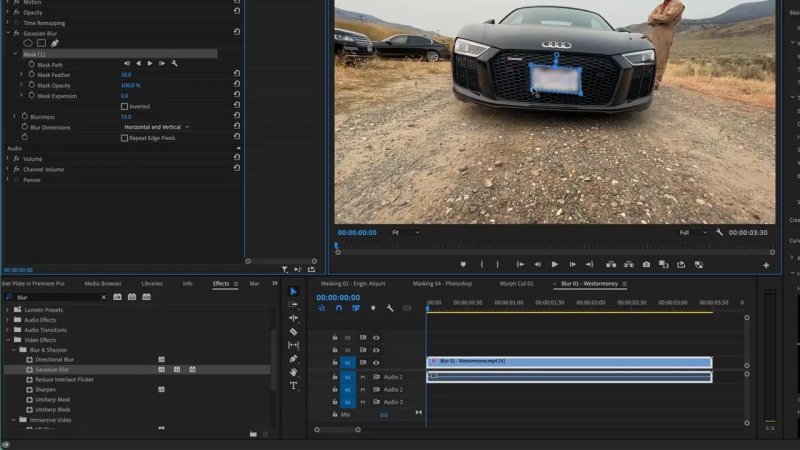Switch to the Libraries tab
Image resolution: width=800 pixels, height=450 pixels.
(x=152, y=284)
